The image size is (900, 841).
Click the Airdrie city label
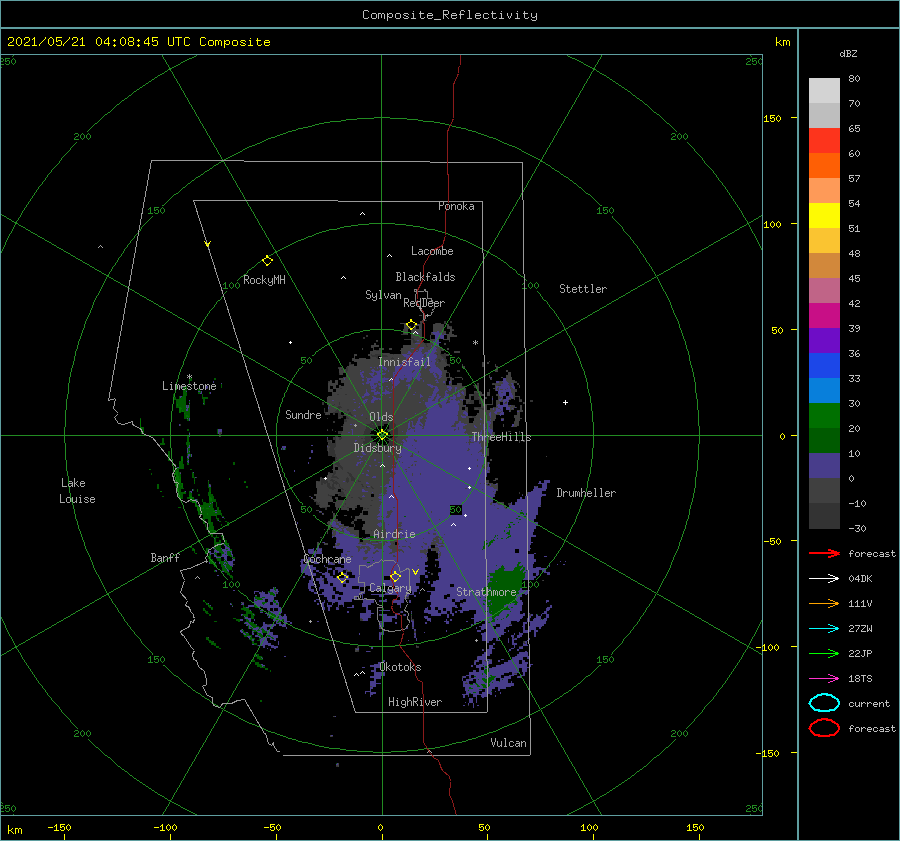tap(394, 534)
